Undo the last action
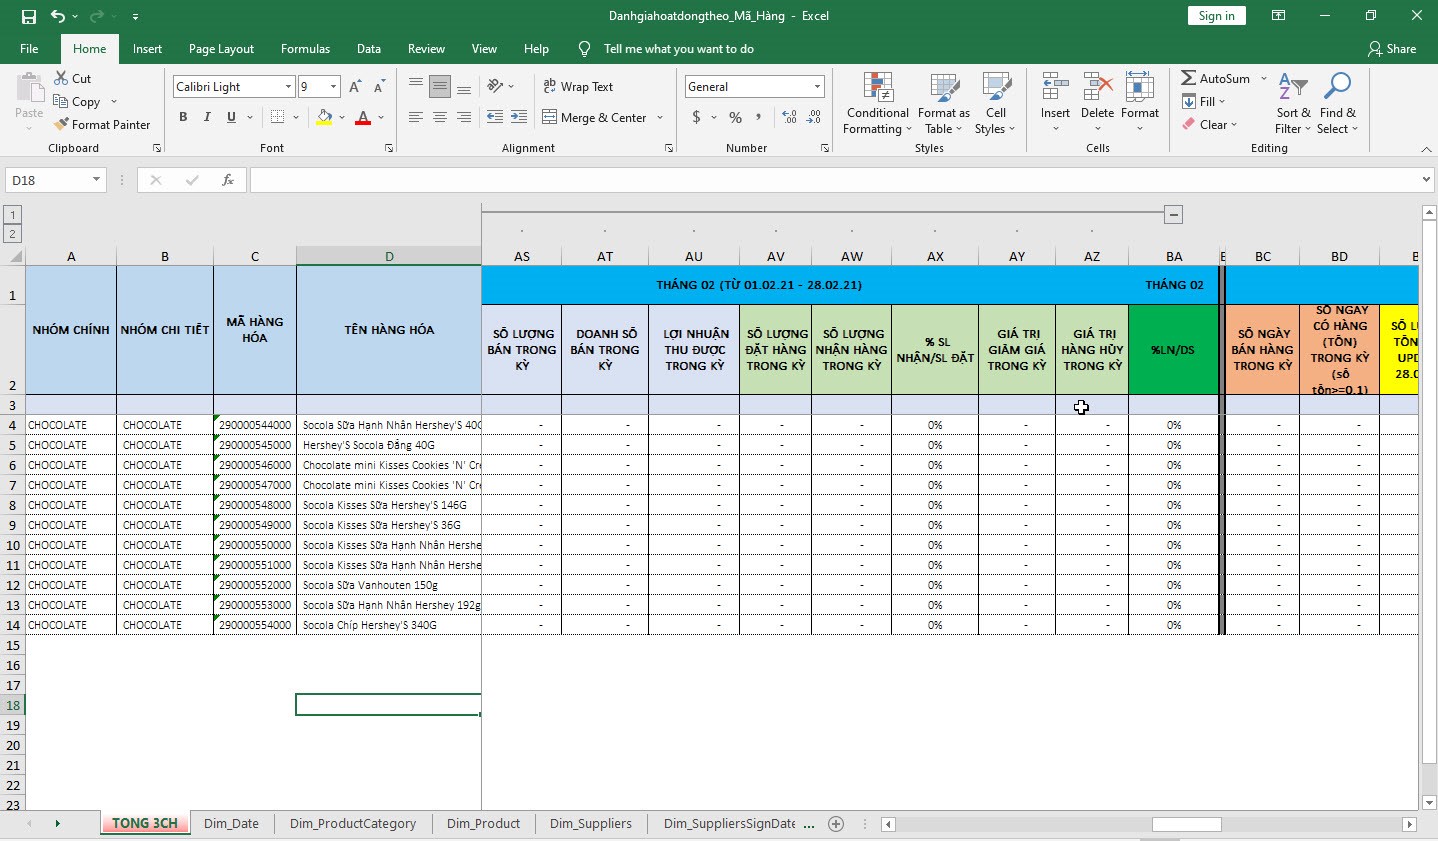This screenshot has height=841, width=1438. [58, 16]
